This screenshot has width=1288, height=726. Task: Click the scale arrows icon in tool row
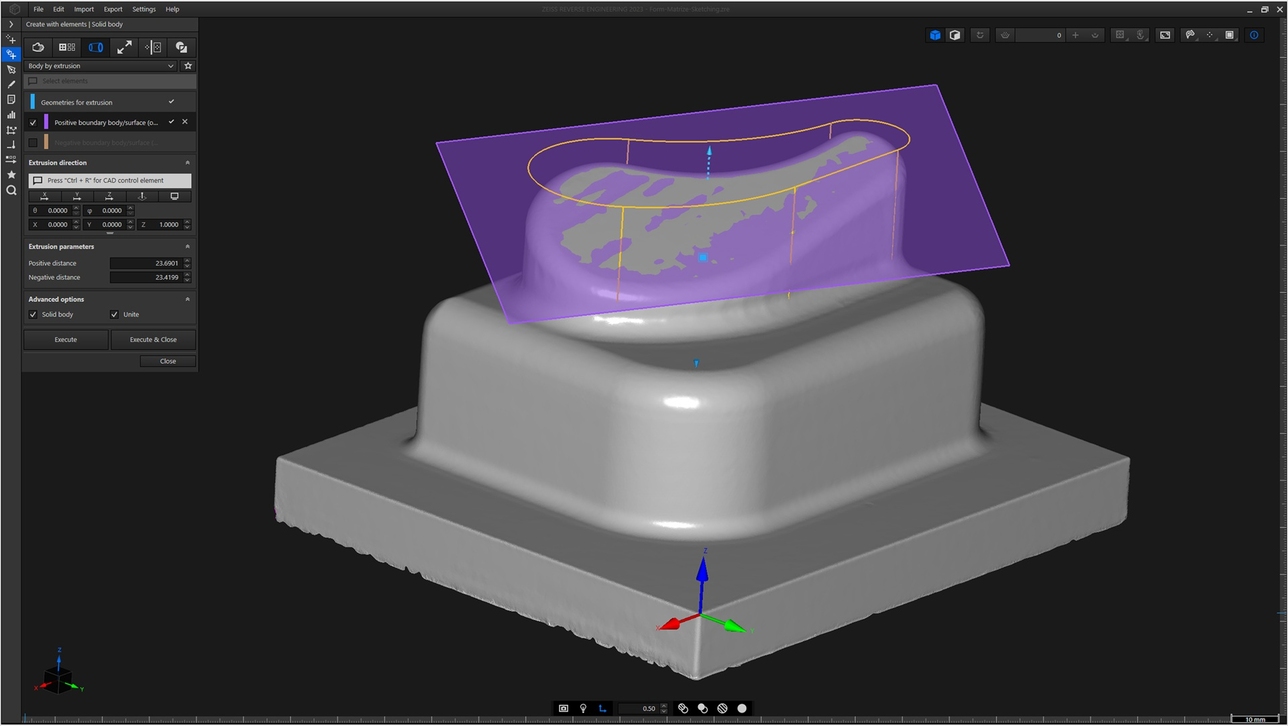point(124,47)
